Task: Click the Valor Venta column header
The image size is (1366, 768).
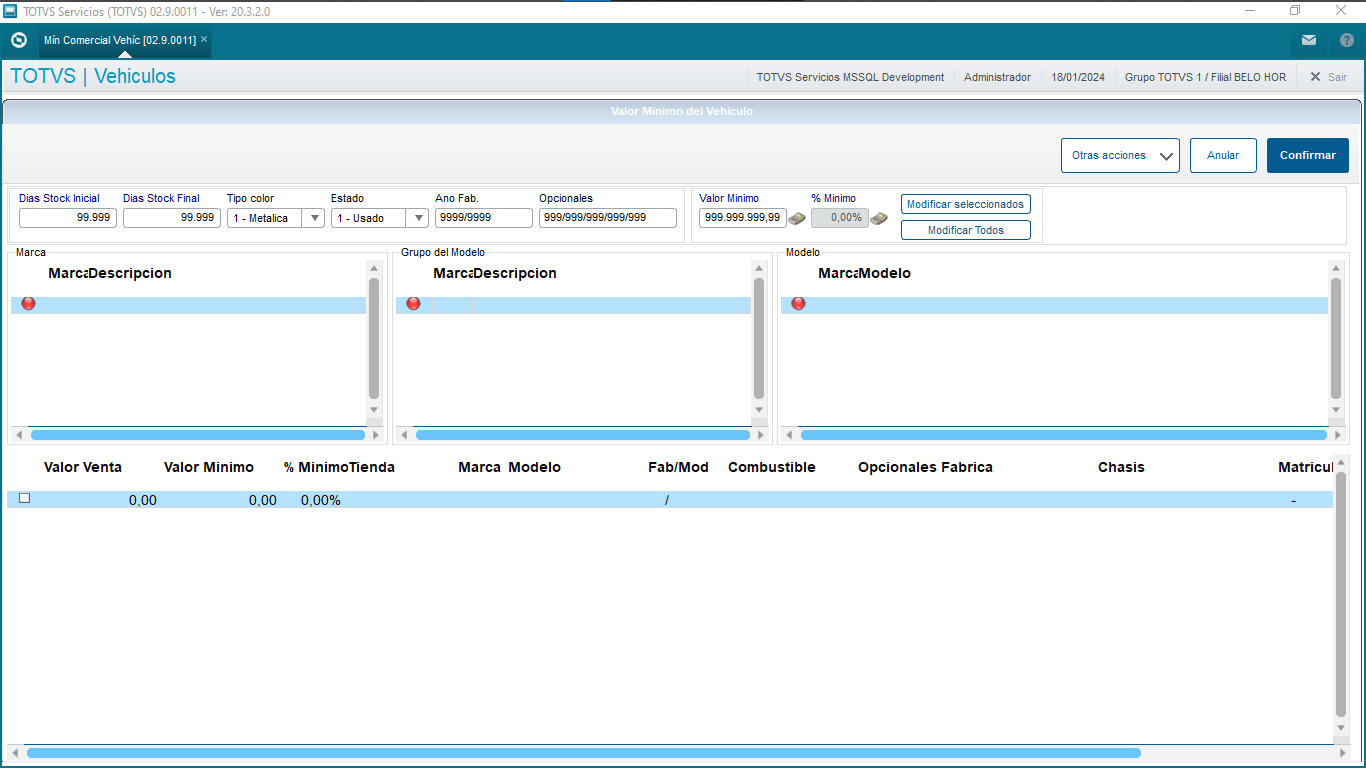Action: pos(83,467)
